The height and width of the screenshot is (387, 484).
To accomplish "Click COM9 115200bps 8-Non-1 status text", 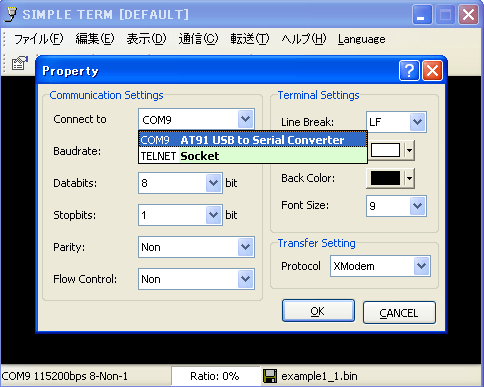I will (x=65, y=376).
